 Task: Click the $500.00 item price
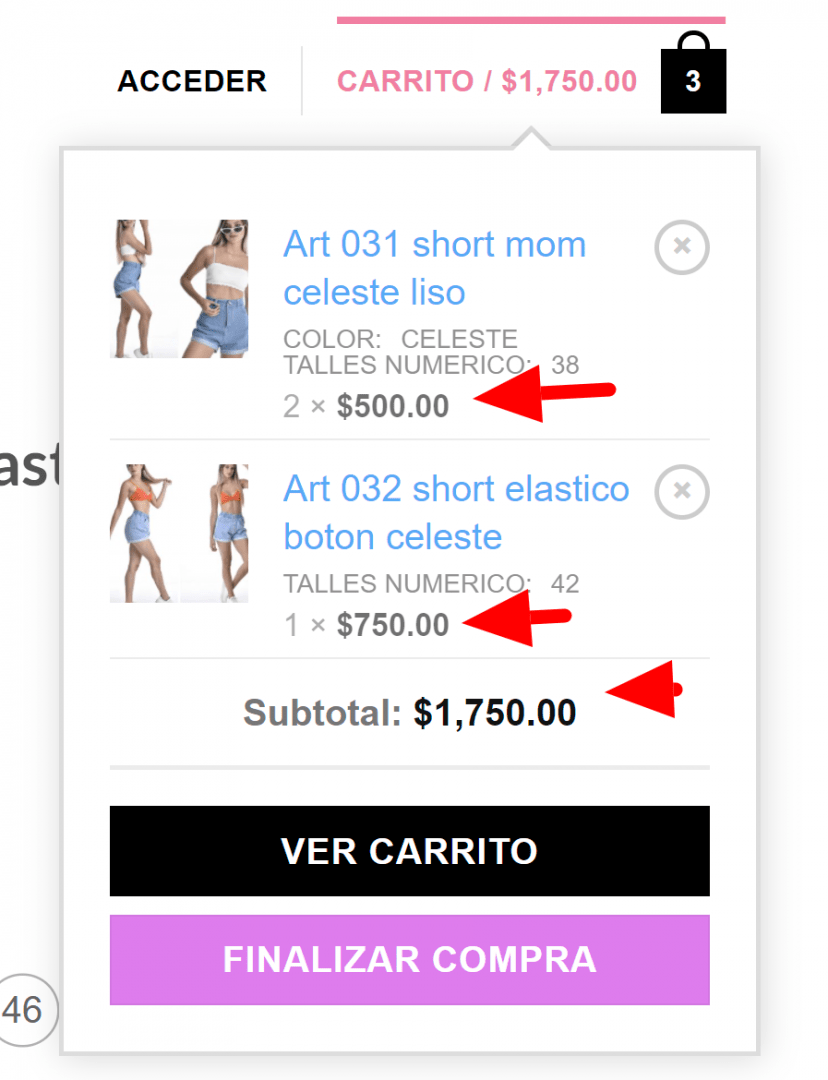(x=393, y=406)
